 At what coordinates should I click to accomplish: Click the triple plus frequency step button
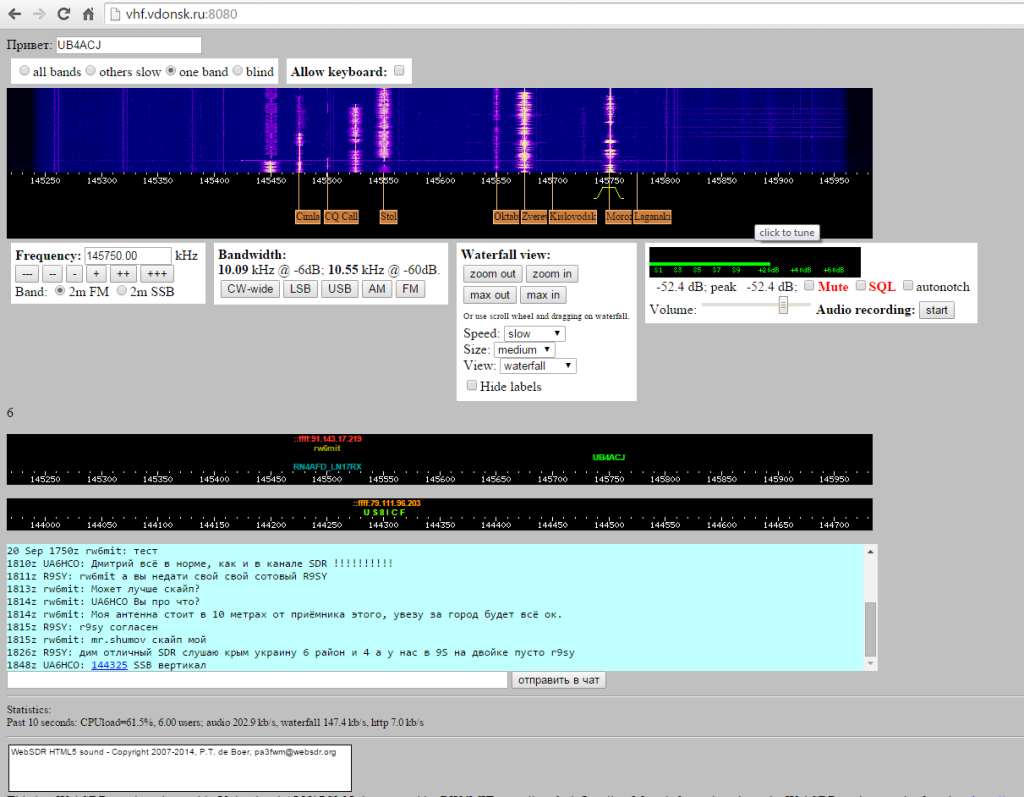point(157,274)
